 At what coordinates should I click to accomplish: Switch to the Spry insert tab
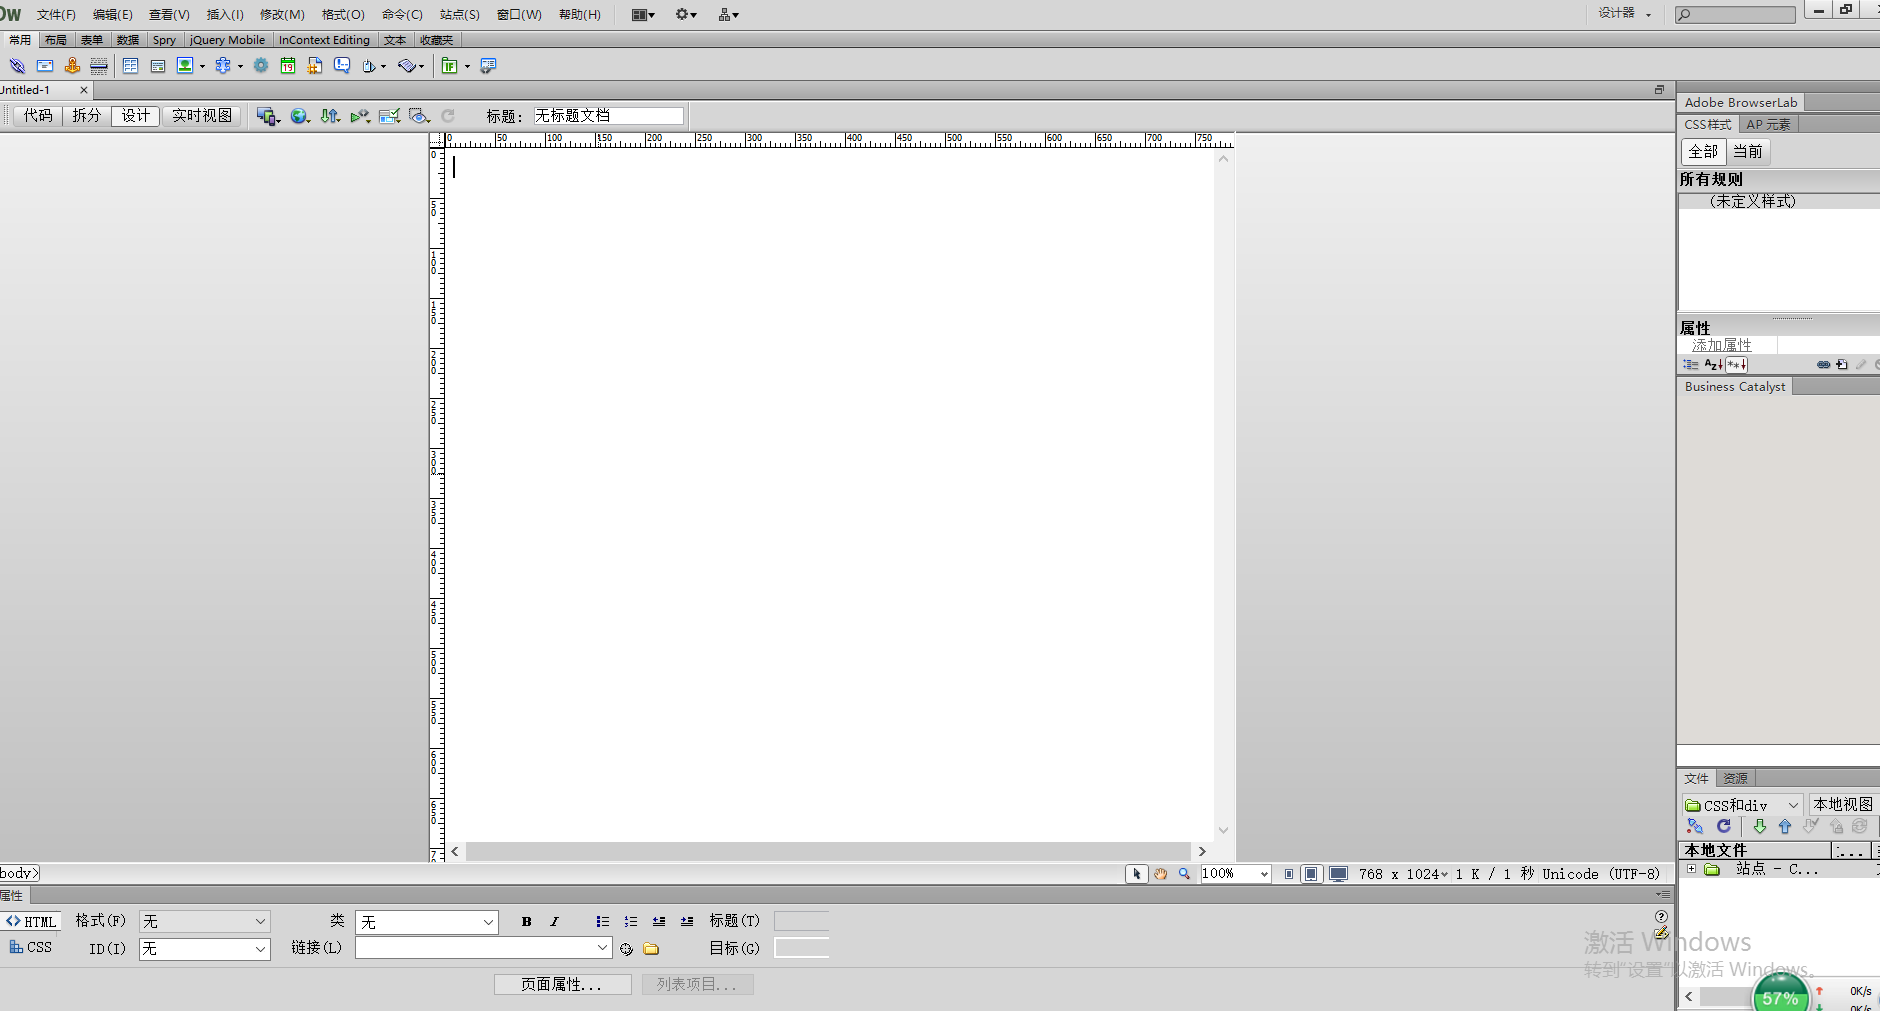(x=164, y=40)
